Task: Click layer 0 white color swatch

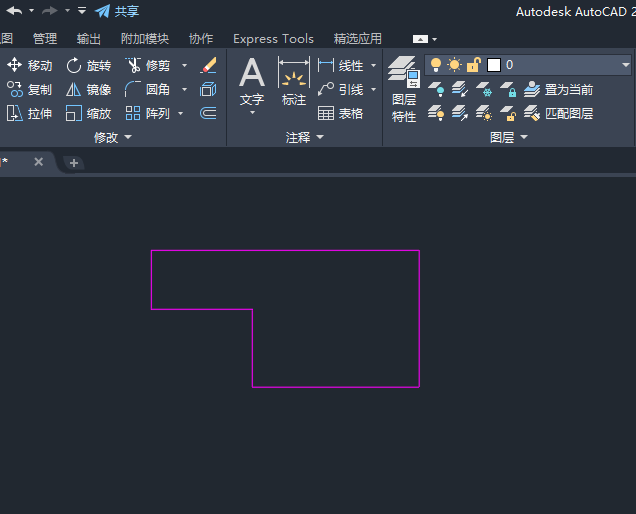Action: 494,65
